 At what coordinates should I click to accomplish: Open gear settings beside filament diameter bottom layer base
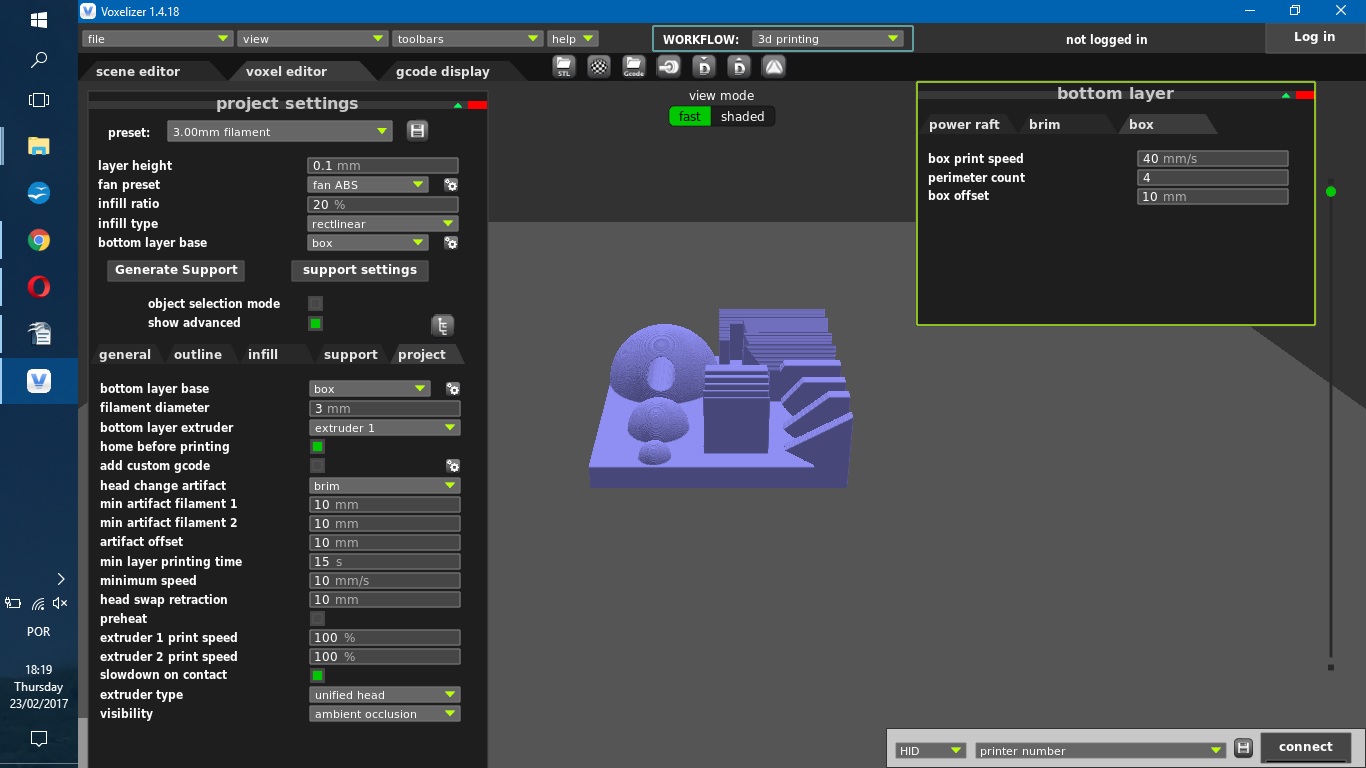pyautogui.click(x=453, y=389)
